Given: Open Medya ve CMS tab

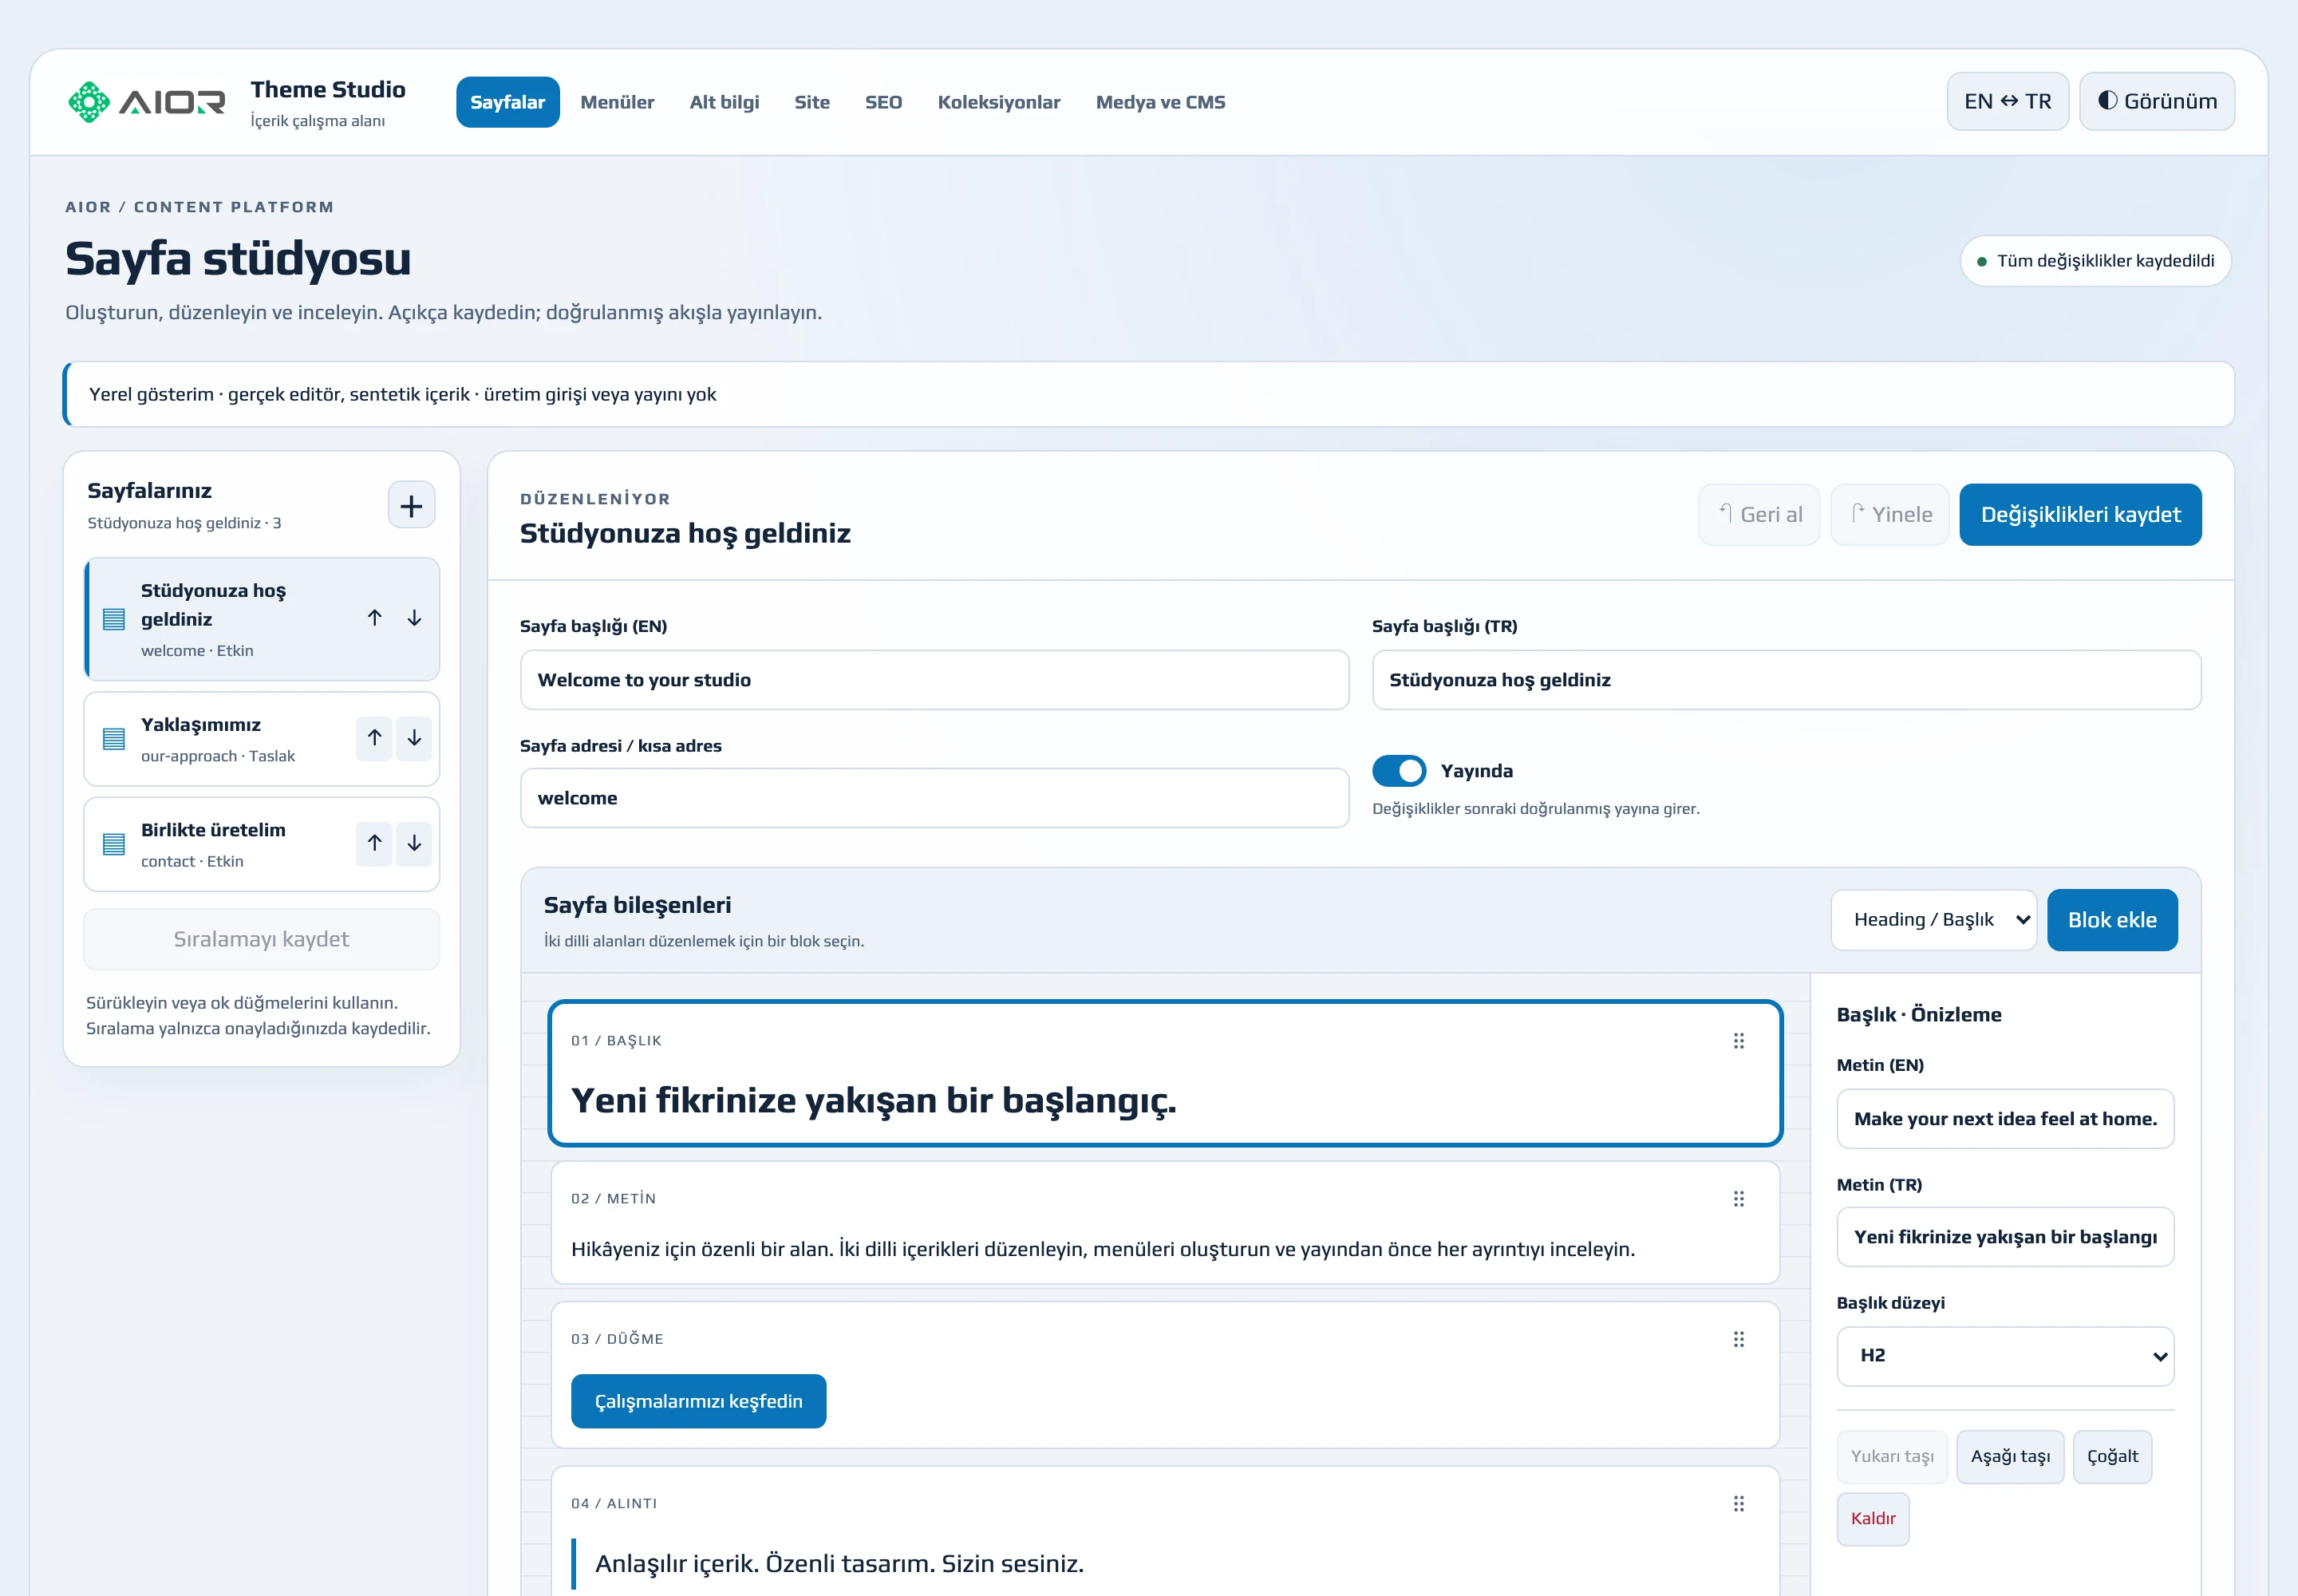Looking at the screenshot, I should point(1160,102).
